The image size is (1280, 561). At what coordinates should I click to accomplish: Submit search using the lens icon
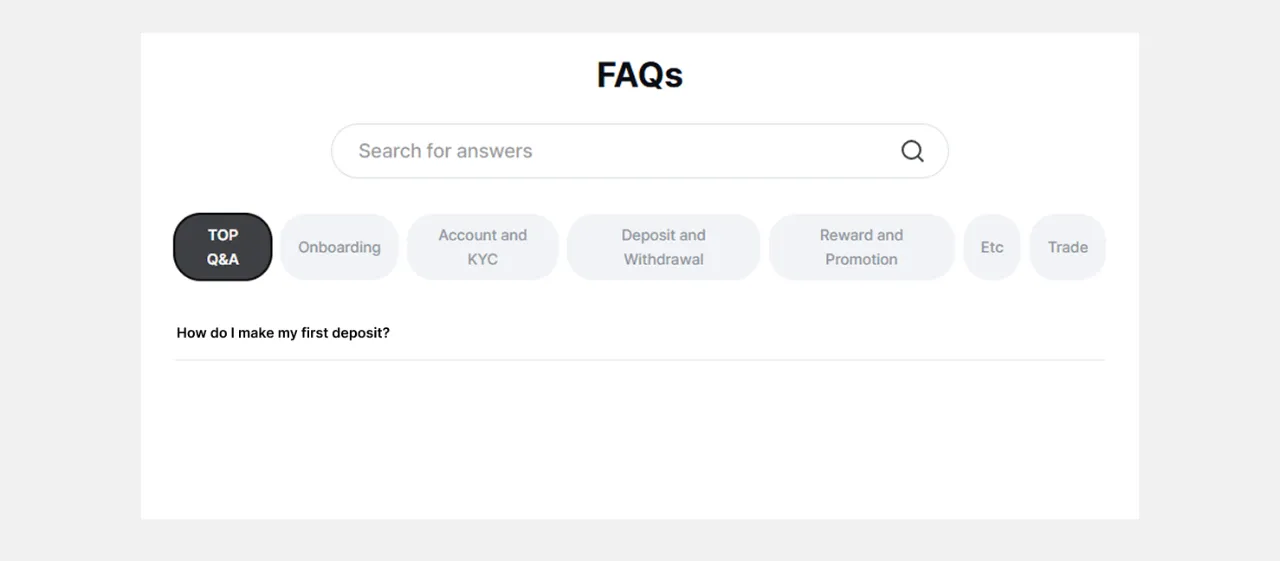click(912, 151)
